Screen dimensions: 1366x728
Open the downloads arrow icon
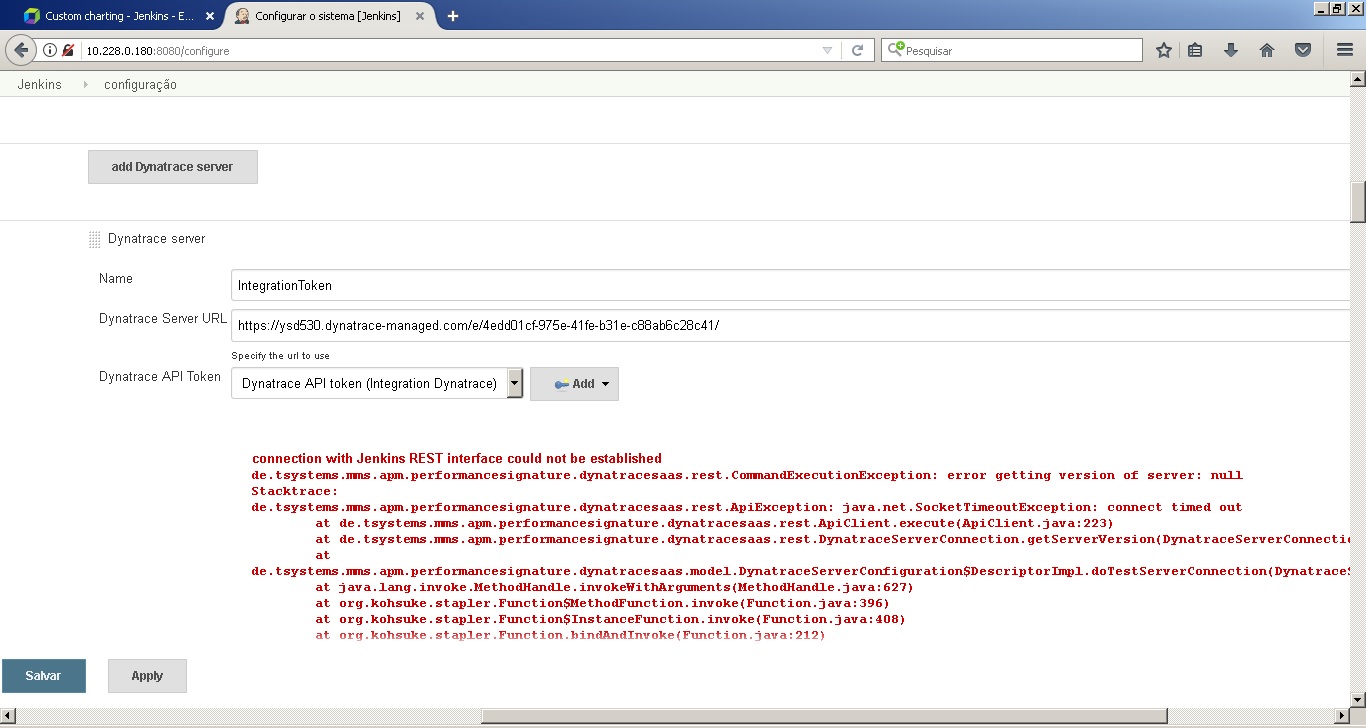click(x=1231, y=50)
